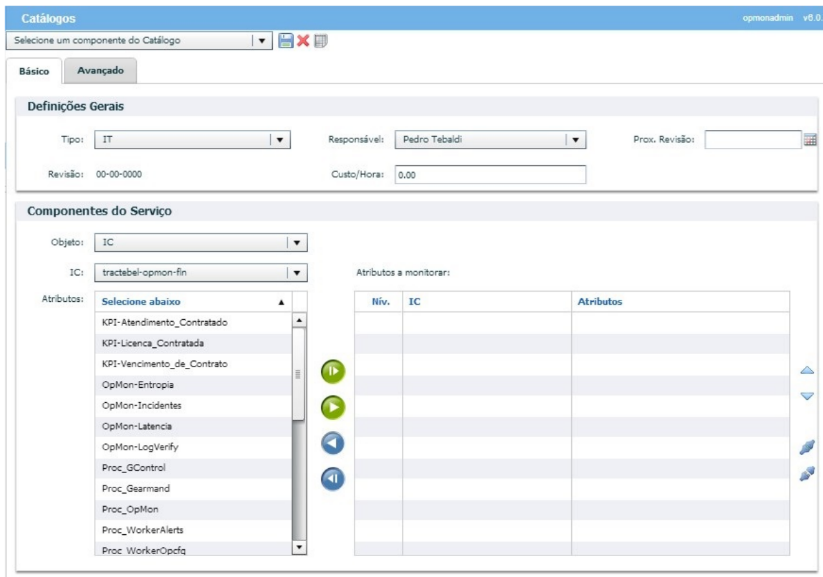Select KPI-Licenca_Contratada attribute item

(x=152, y=344)
